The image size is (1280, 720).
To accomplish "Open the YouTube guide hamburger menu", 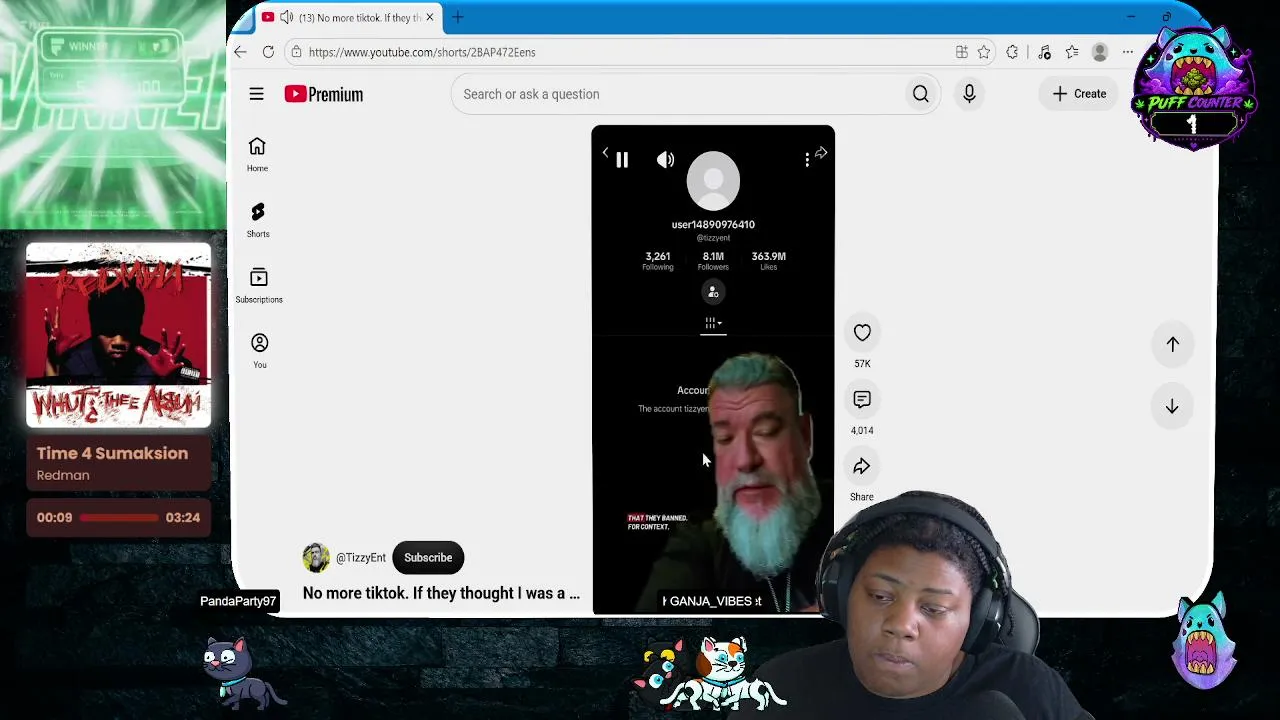I will pyautogui.click(x=256, y=94).
